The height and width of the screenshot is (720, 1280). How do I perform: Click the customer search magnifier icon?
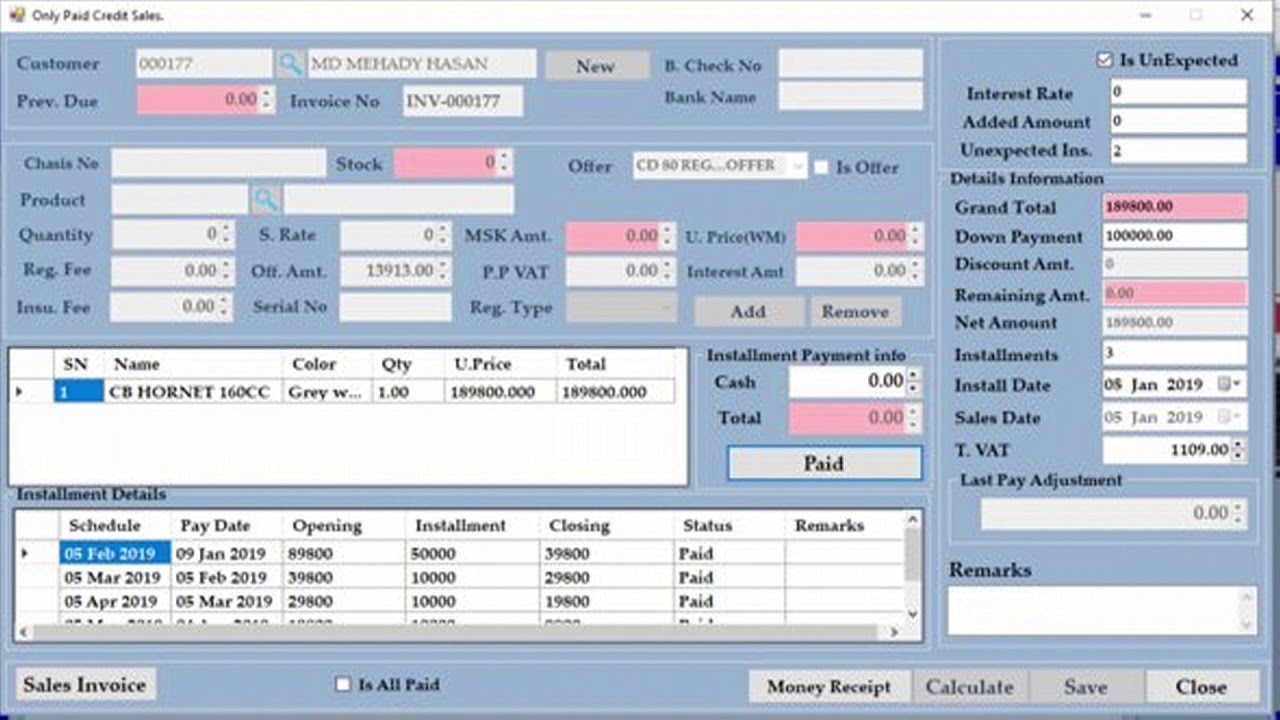(290, 64)
